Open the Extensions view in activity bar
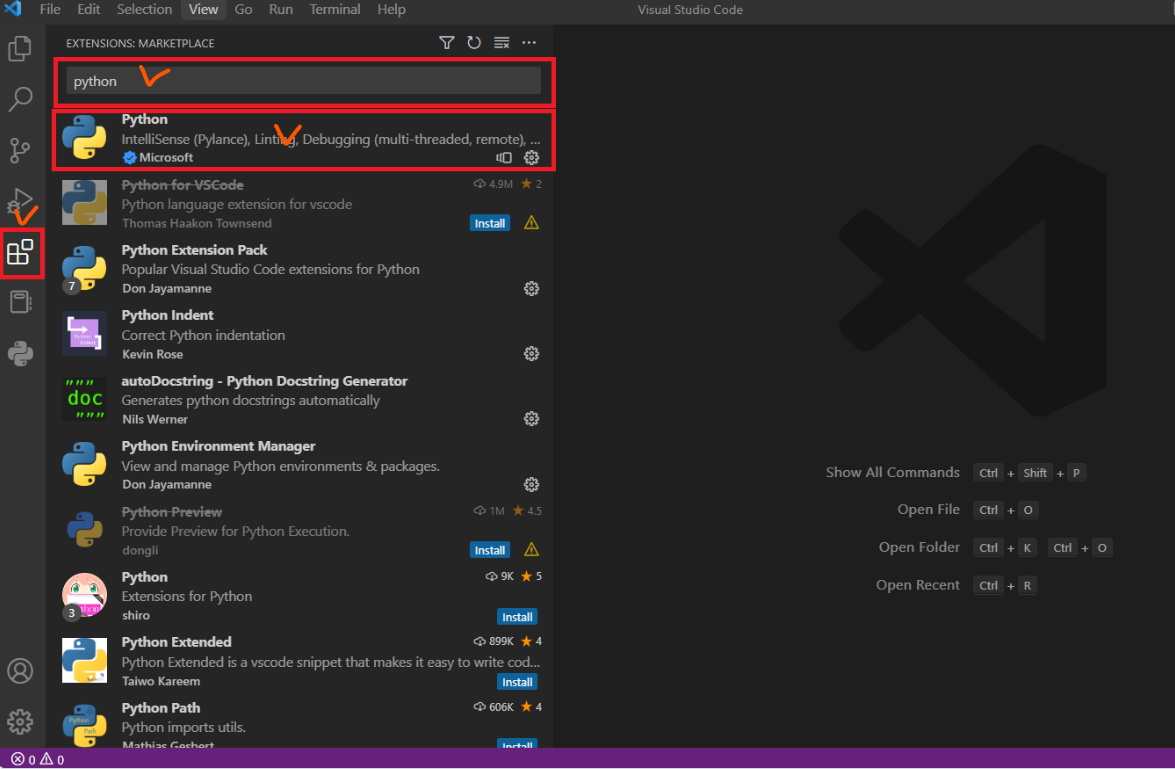1175x769 pixels. pyautogui.click(x=20, y=253)
